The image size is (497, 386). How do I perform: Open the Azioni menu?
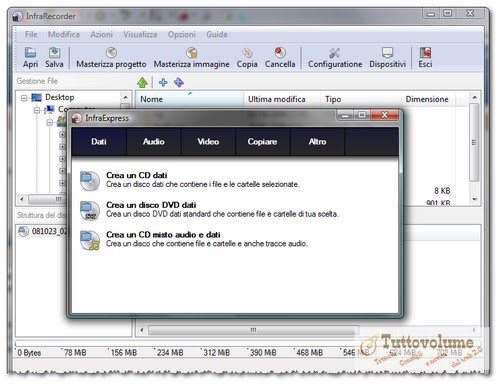tap(101, 34)
